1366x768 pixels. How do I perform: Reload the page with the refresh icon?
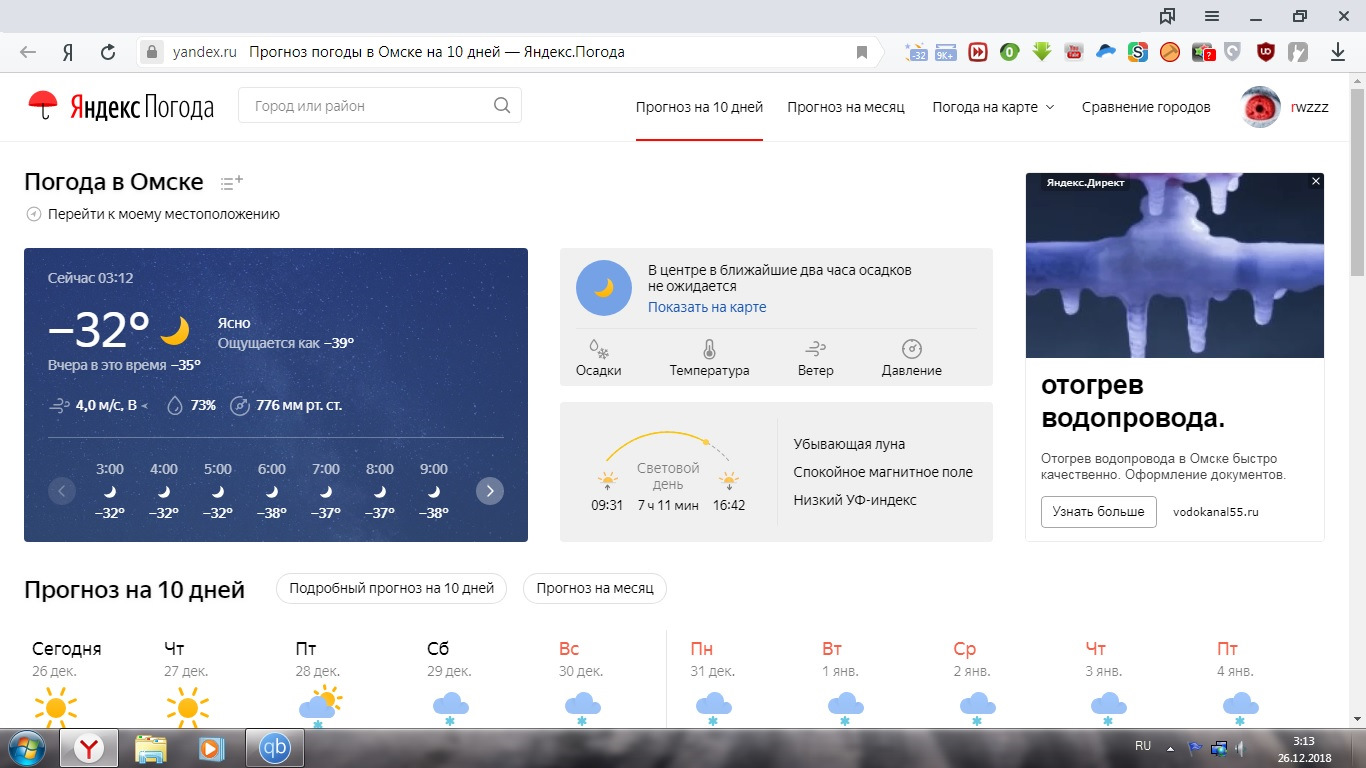(108, 52)
